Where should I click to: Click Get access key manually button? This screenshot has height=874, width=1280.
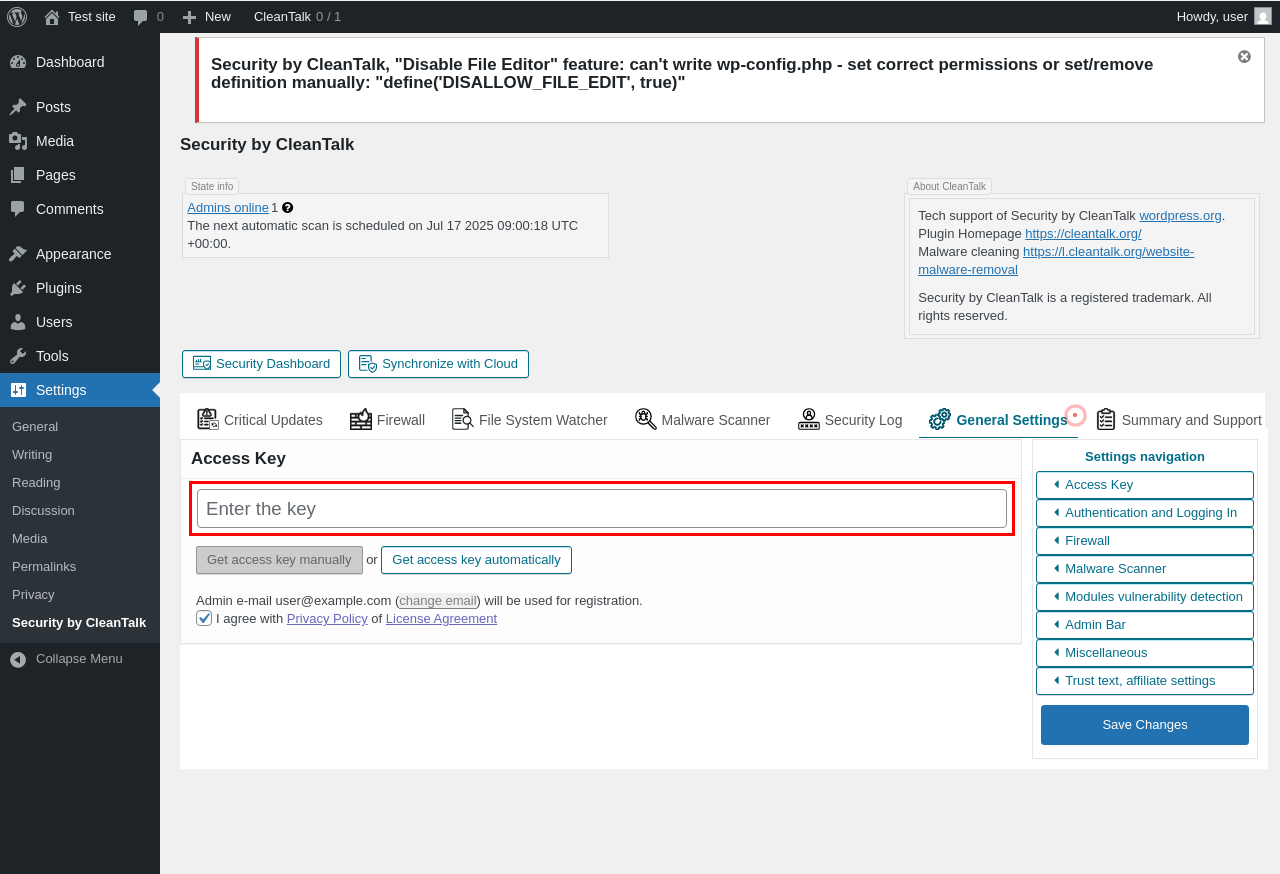[x=279, y=560]
